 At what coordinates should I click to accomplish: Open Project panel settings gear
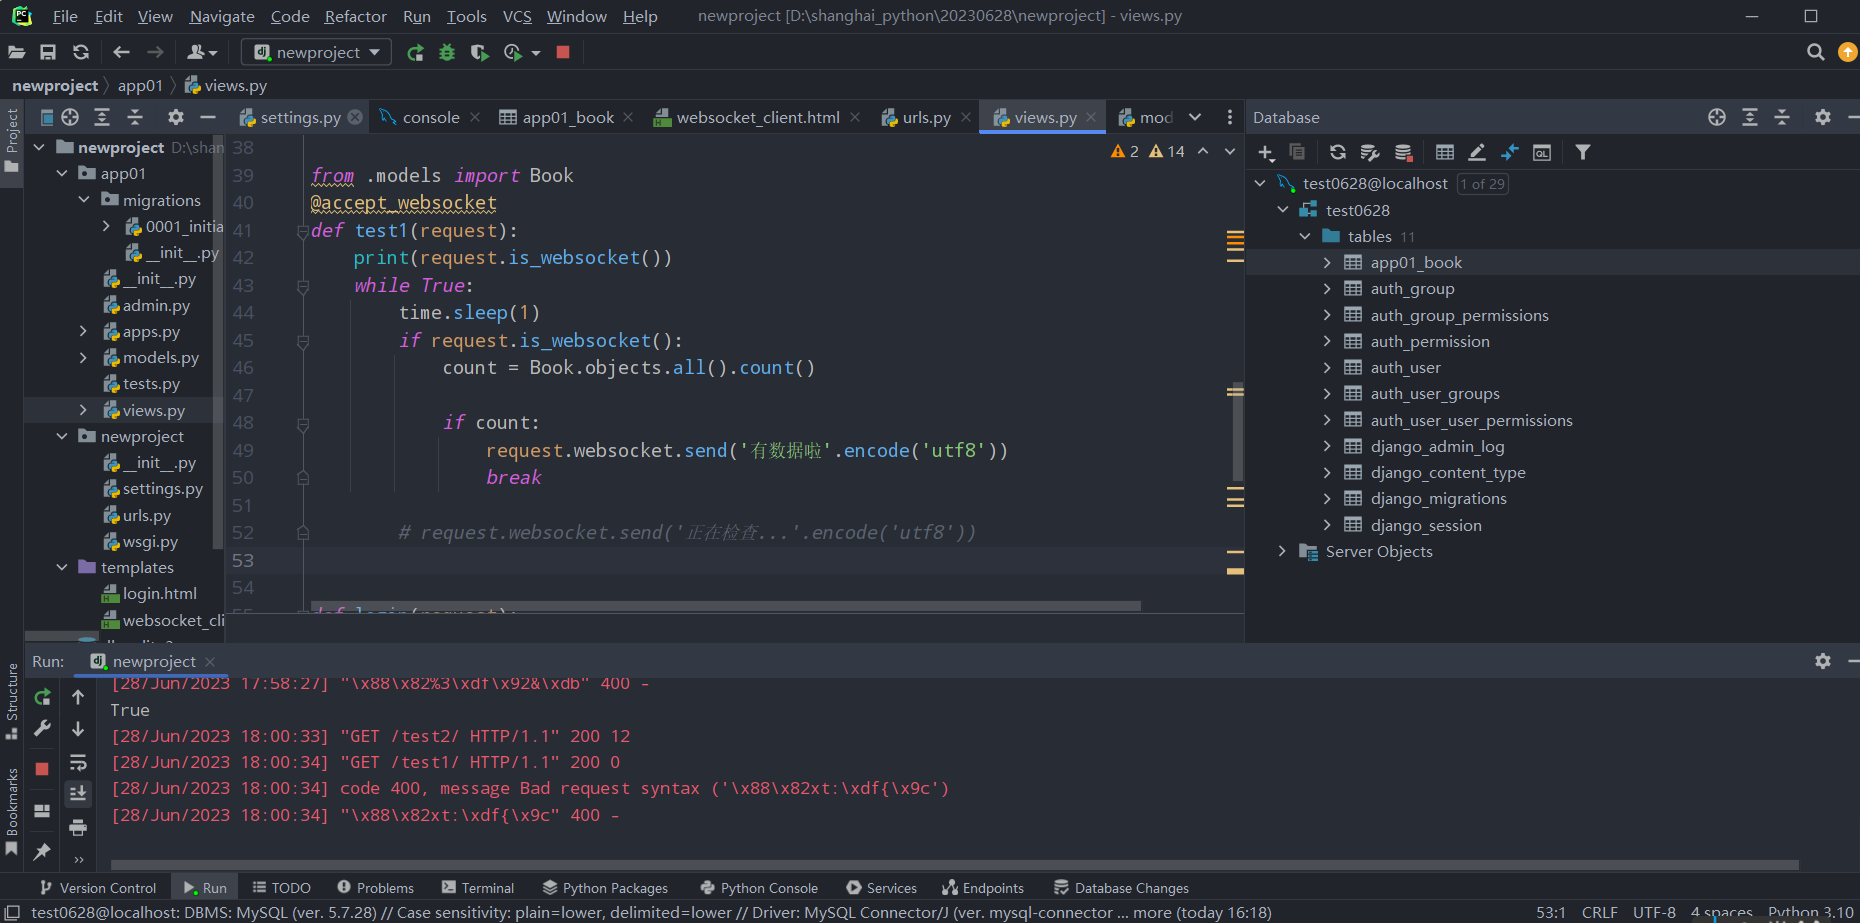(x=176, y=117)
